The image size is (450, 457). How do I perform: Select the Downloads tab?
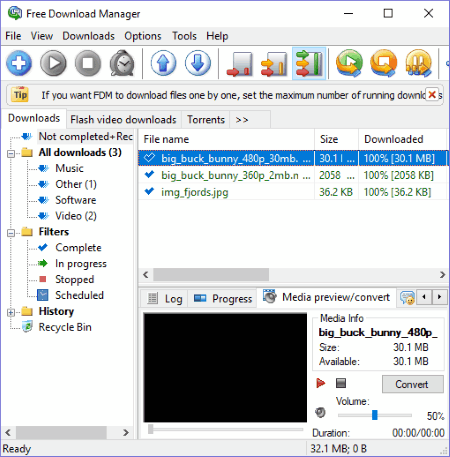tap(34, 118)
